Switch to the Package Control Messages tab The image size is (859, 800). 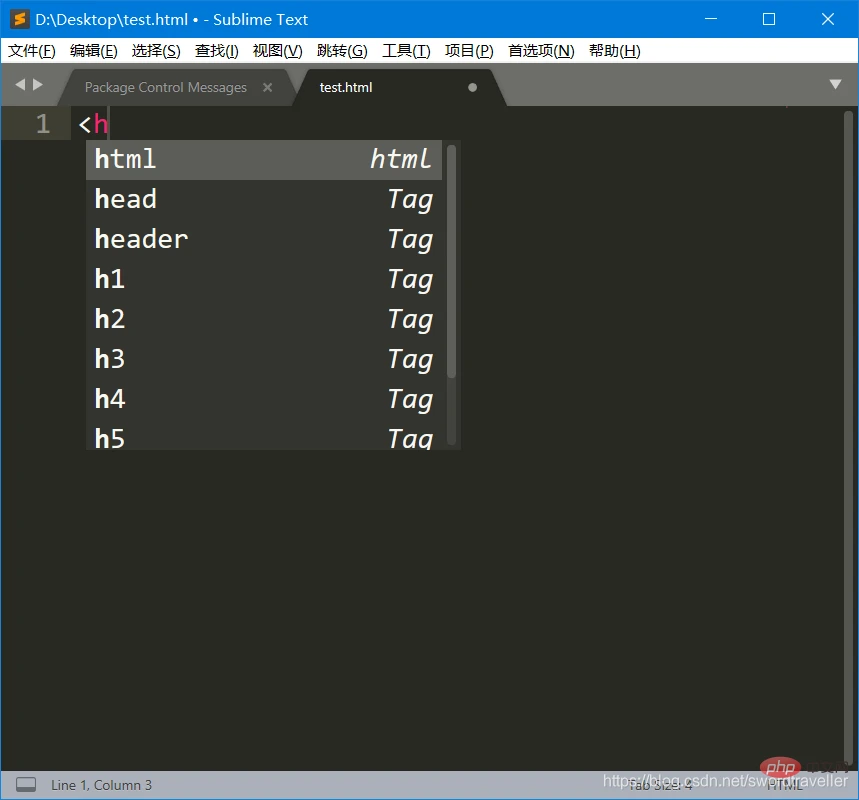pyautogui.click(x=165, y=87)
